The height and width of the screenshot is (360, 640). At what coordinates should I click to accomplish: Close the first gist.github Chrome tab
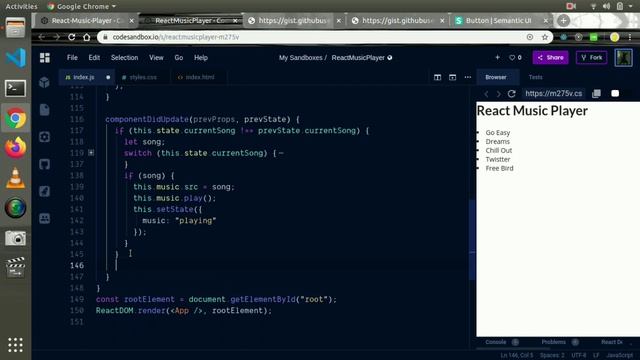[338, 20]
